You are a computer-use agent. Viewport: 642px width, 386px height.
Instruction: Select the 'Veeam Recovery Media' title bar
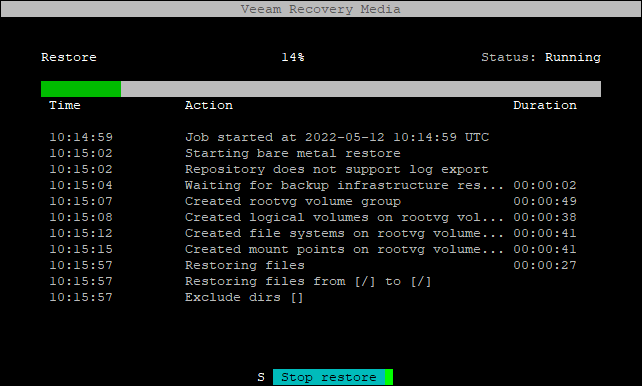(x=321, y=9)
